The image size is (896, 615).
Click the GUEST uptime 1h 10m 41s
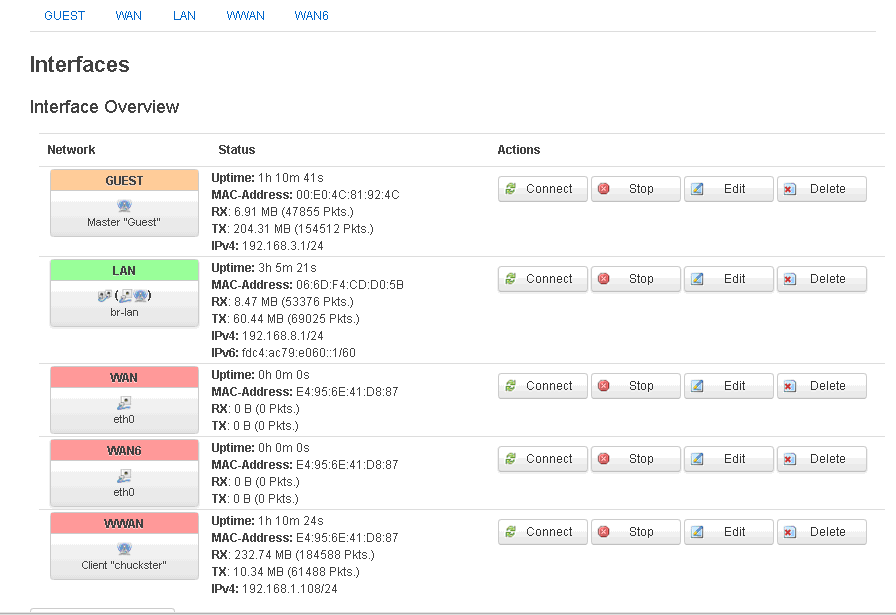click(291, 178)
